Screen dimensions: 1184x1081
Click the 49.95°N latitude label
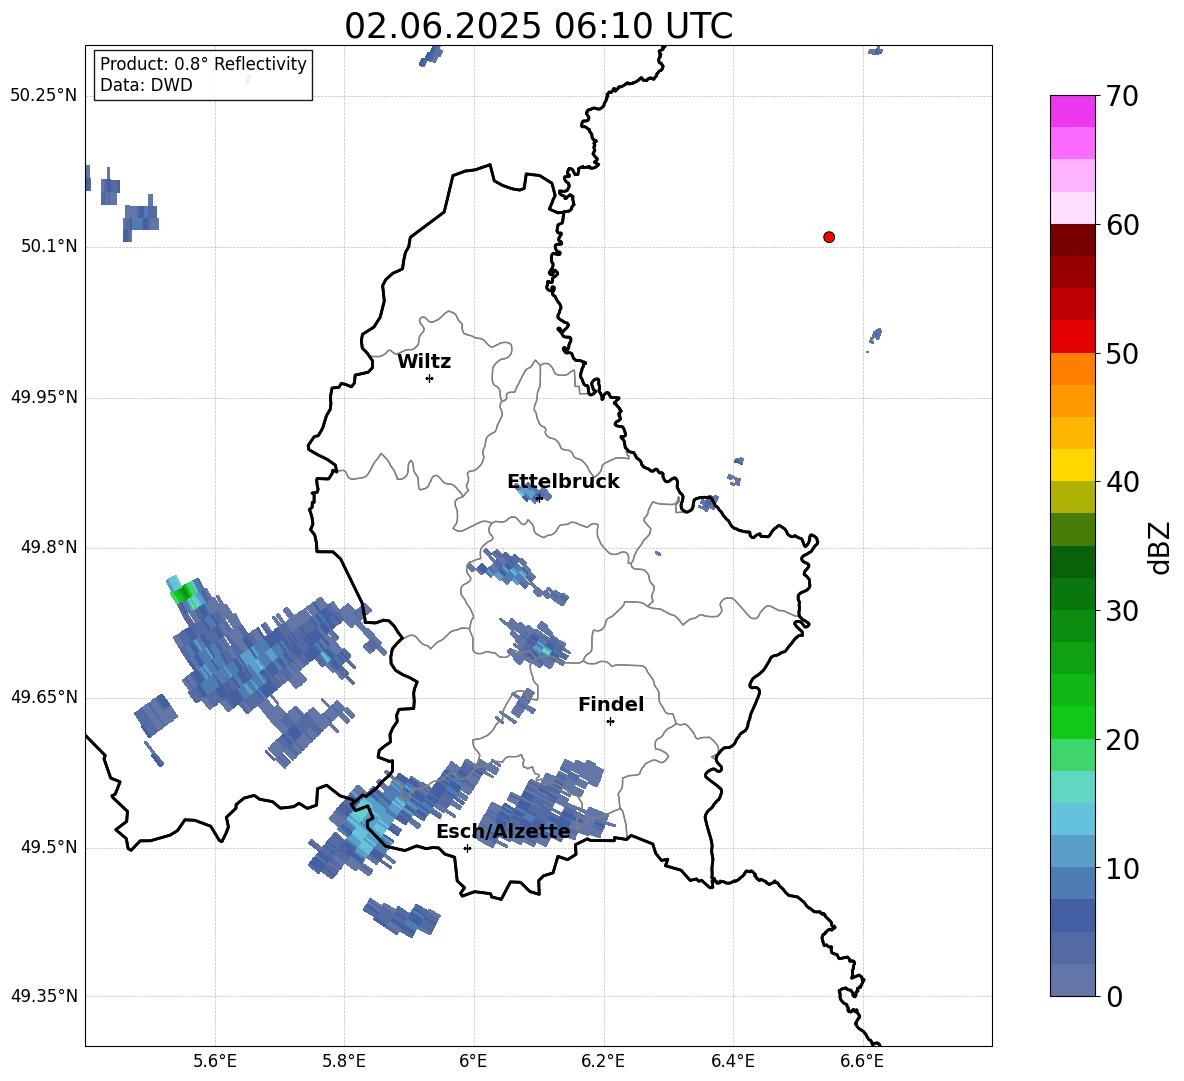pos(44,397)
